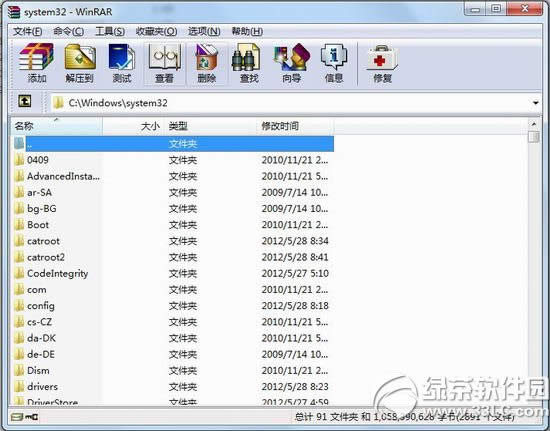The height and width of the screenshot is (431, 550).
Task: Expand the address path dropdown arrow
Action: pos(535,103)
